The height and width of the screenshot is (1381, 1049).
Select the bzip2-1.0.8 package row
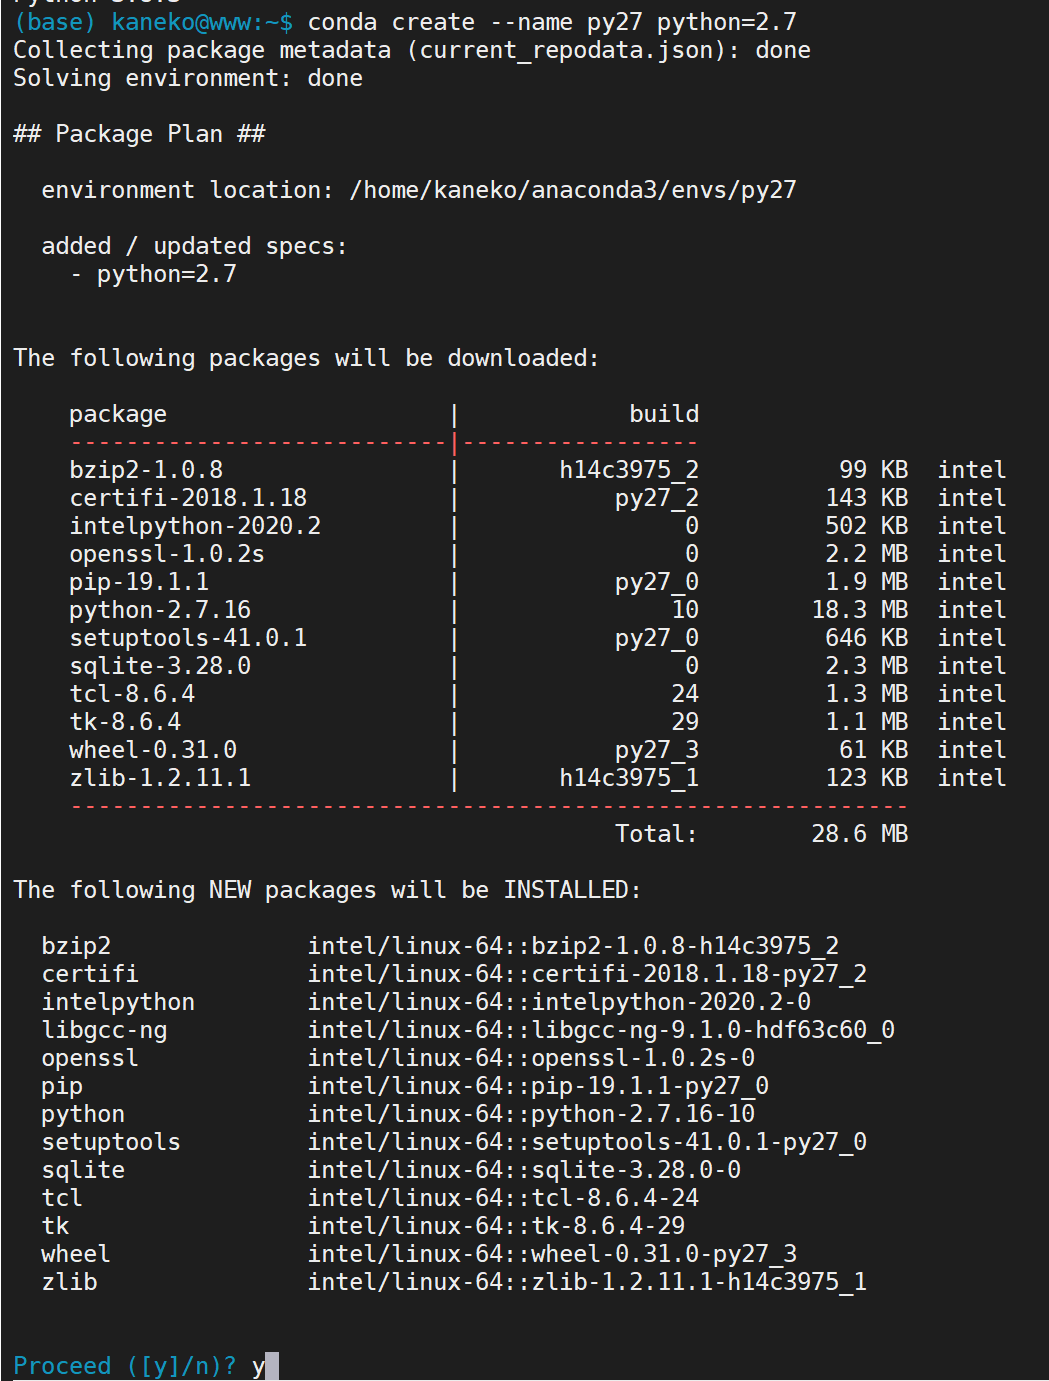pos(538,469)
